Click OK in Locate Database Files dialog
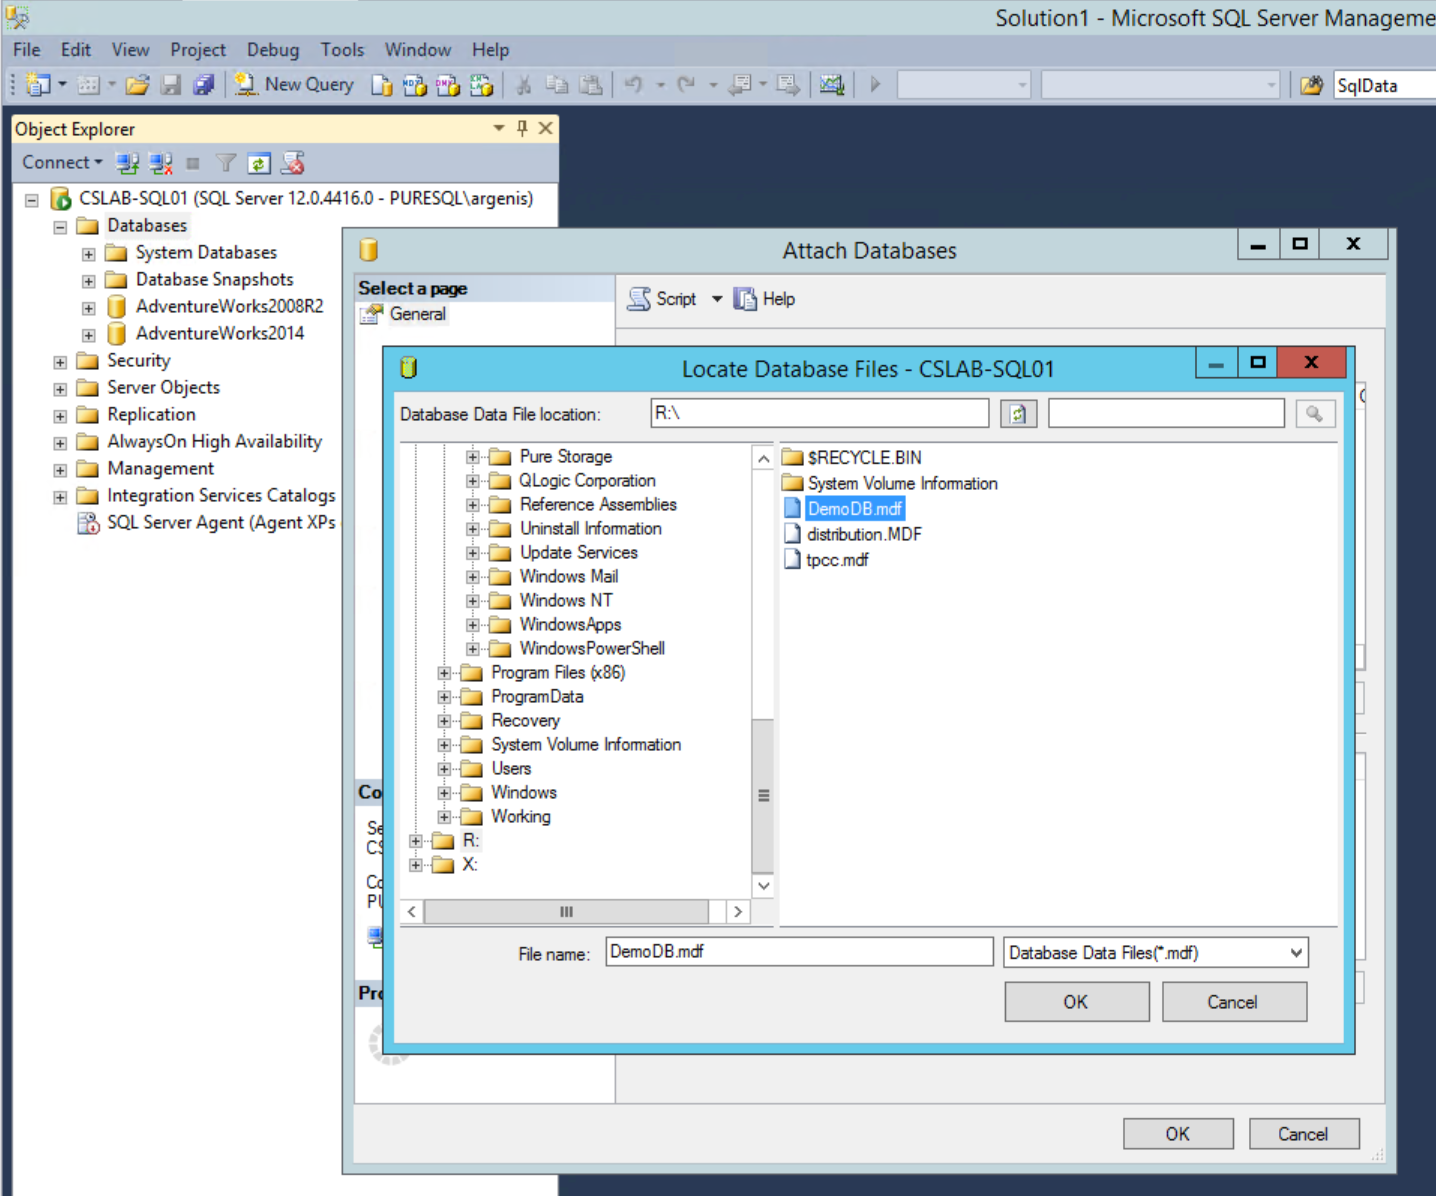 coord(1076,1001)
